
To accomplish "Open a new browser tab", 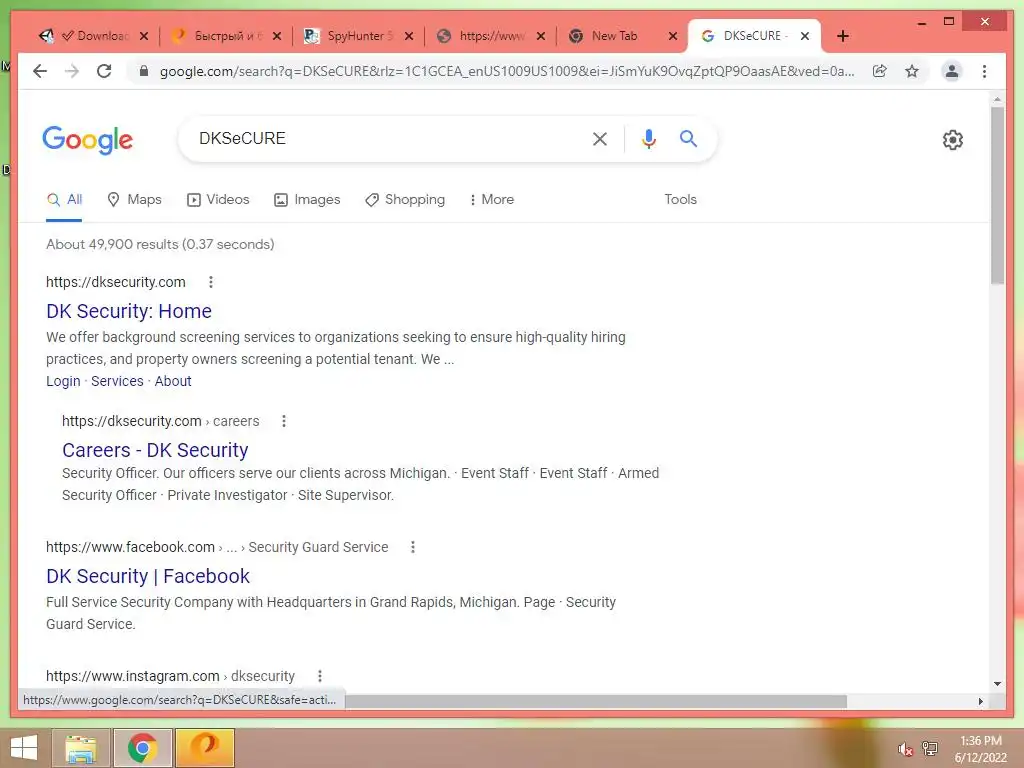I will (842, 36).
